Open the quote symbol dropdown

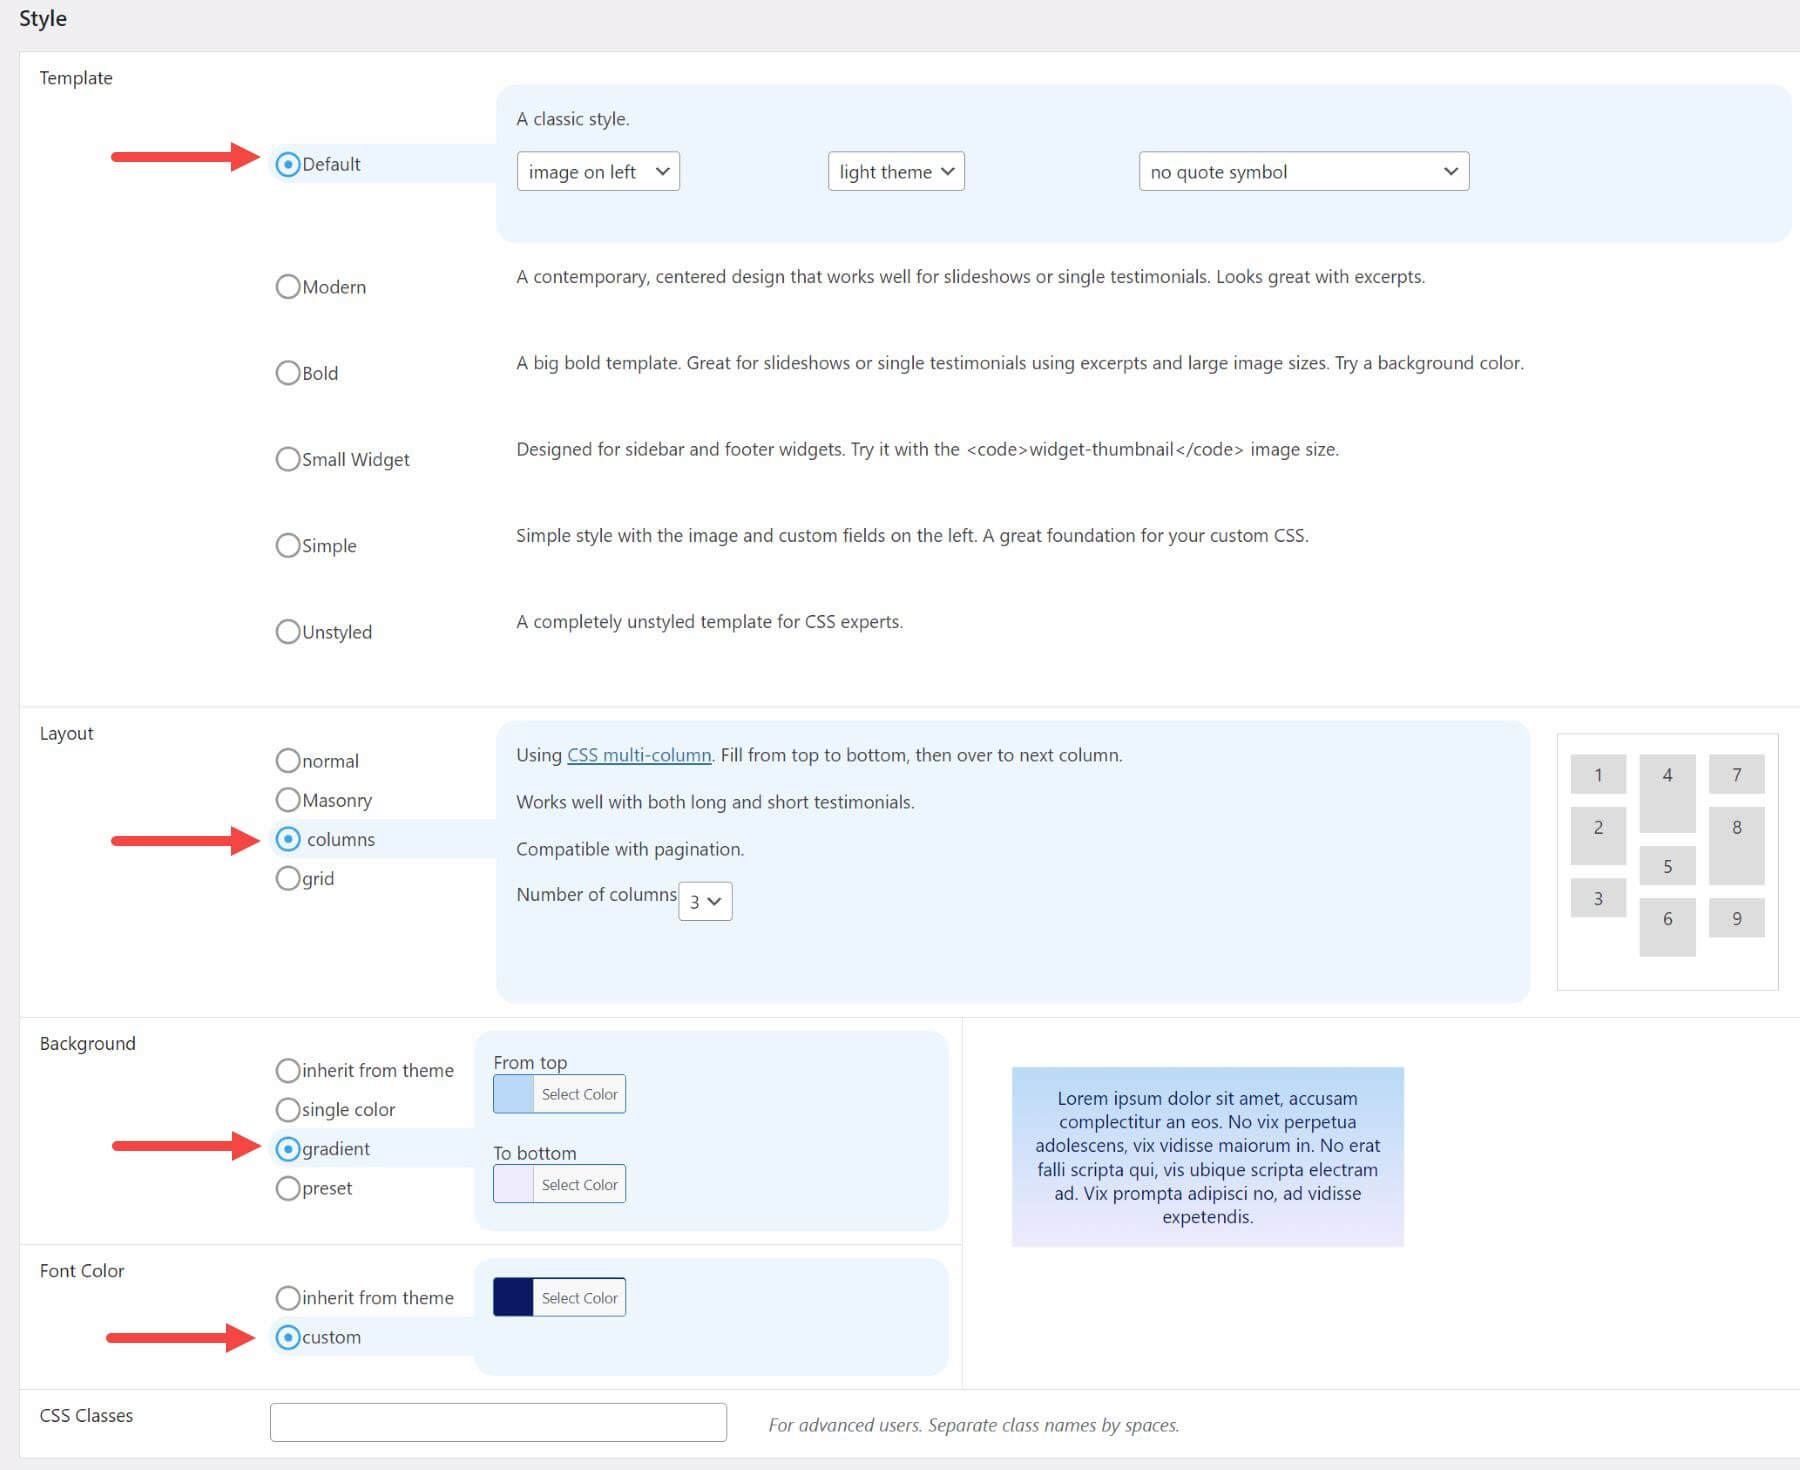pyautogui.click(x=1303, y=171)
